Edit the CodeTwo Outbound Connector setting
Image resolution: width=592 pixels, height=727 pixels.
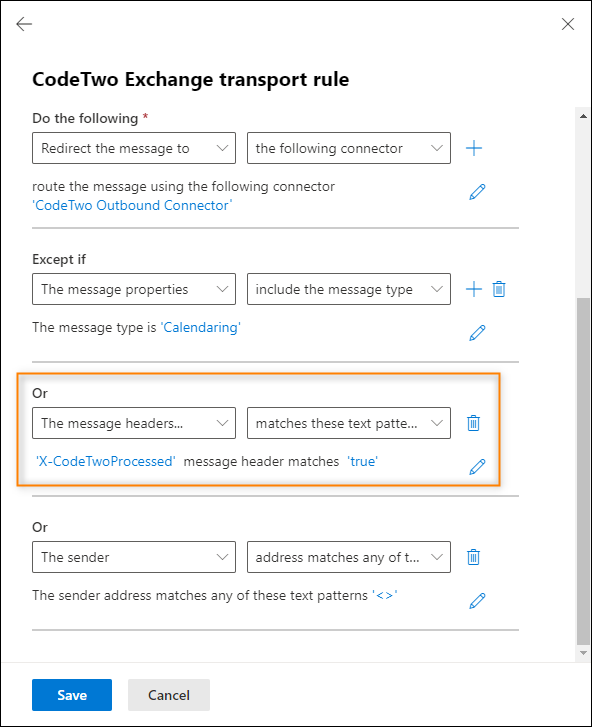tap(477, 192)
